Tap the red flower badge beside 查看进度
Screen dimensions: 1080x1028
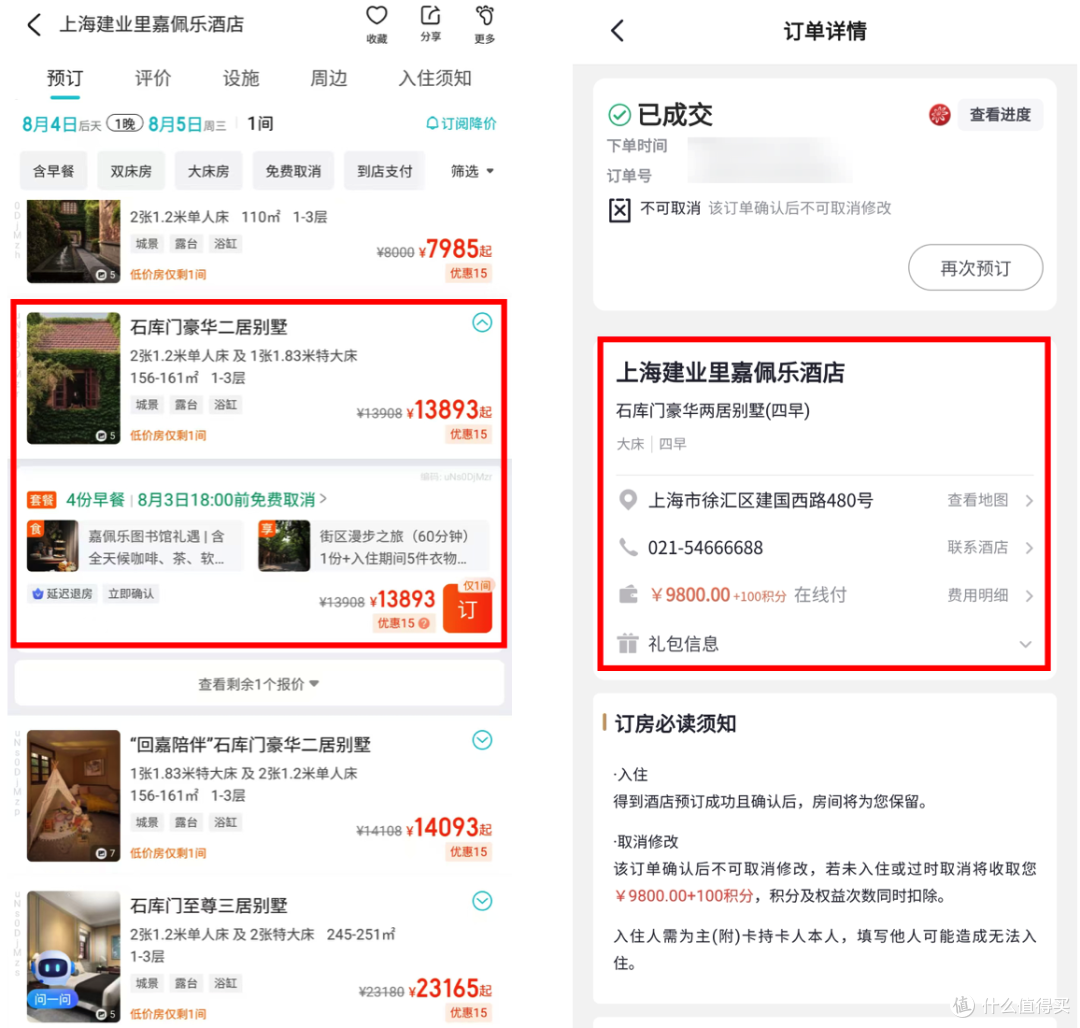tap(939, 114)
